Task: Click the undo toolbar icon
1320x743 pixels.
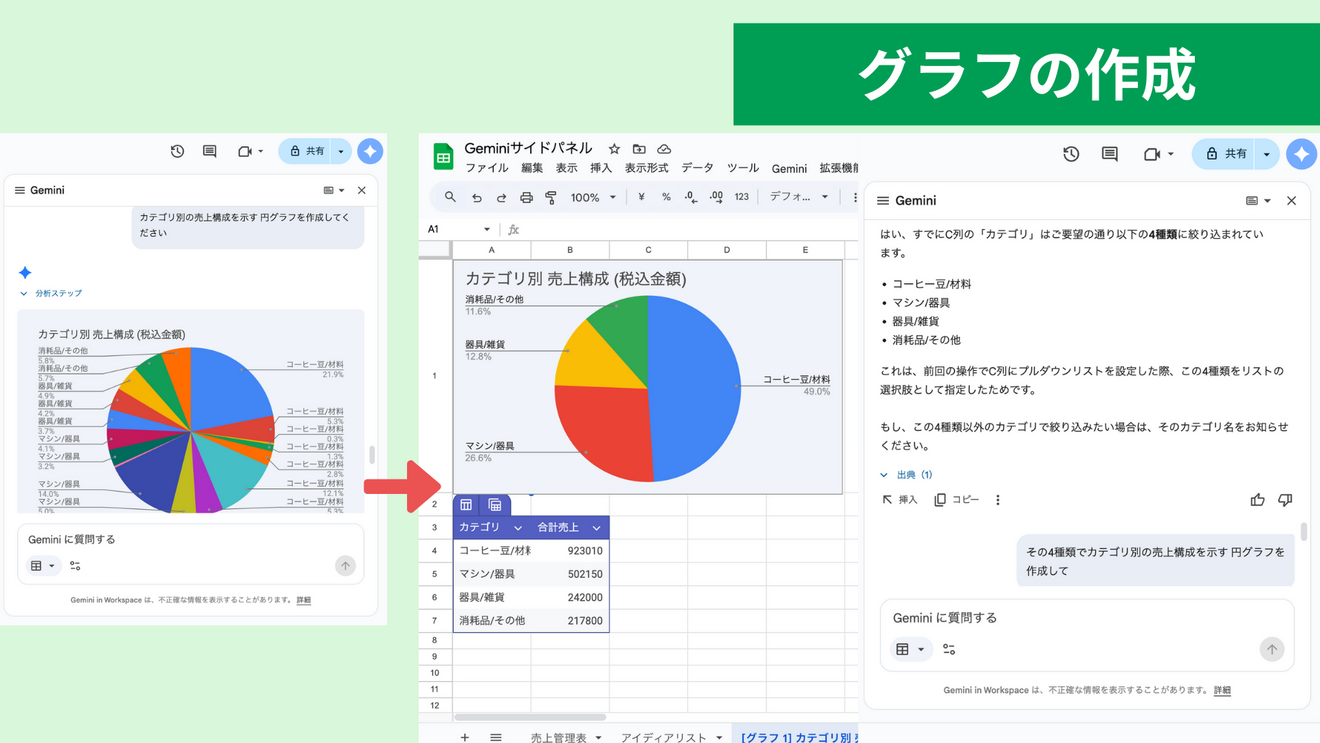Action: (x=477, y=198)
